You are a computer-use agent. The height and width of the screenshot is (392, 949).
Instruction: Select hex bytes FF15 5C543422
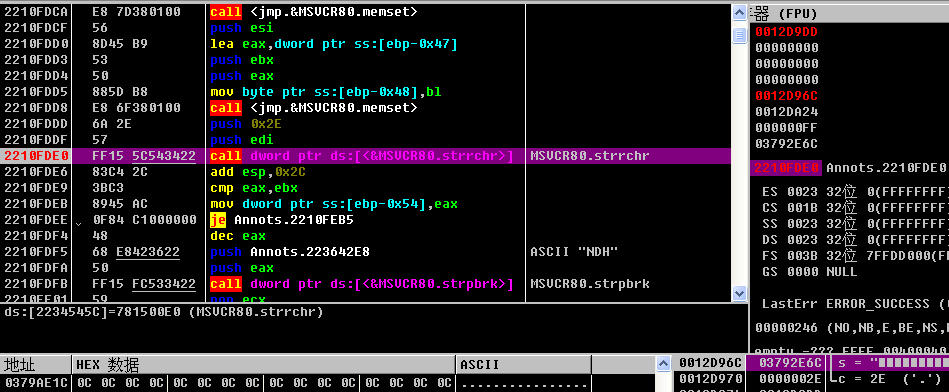144,156
